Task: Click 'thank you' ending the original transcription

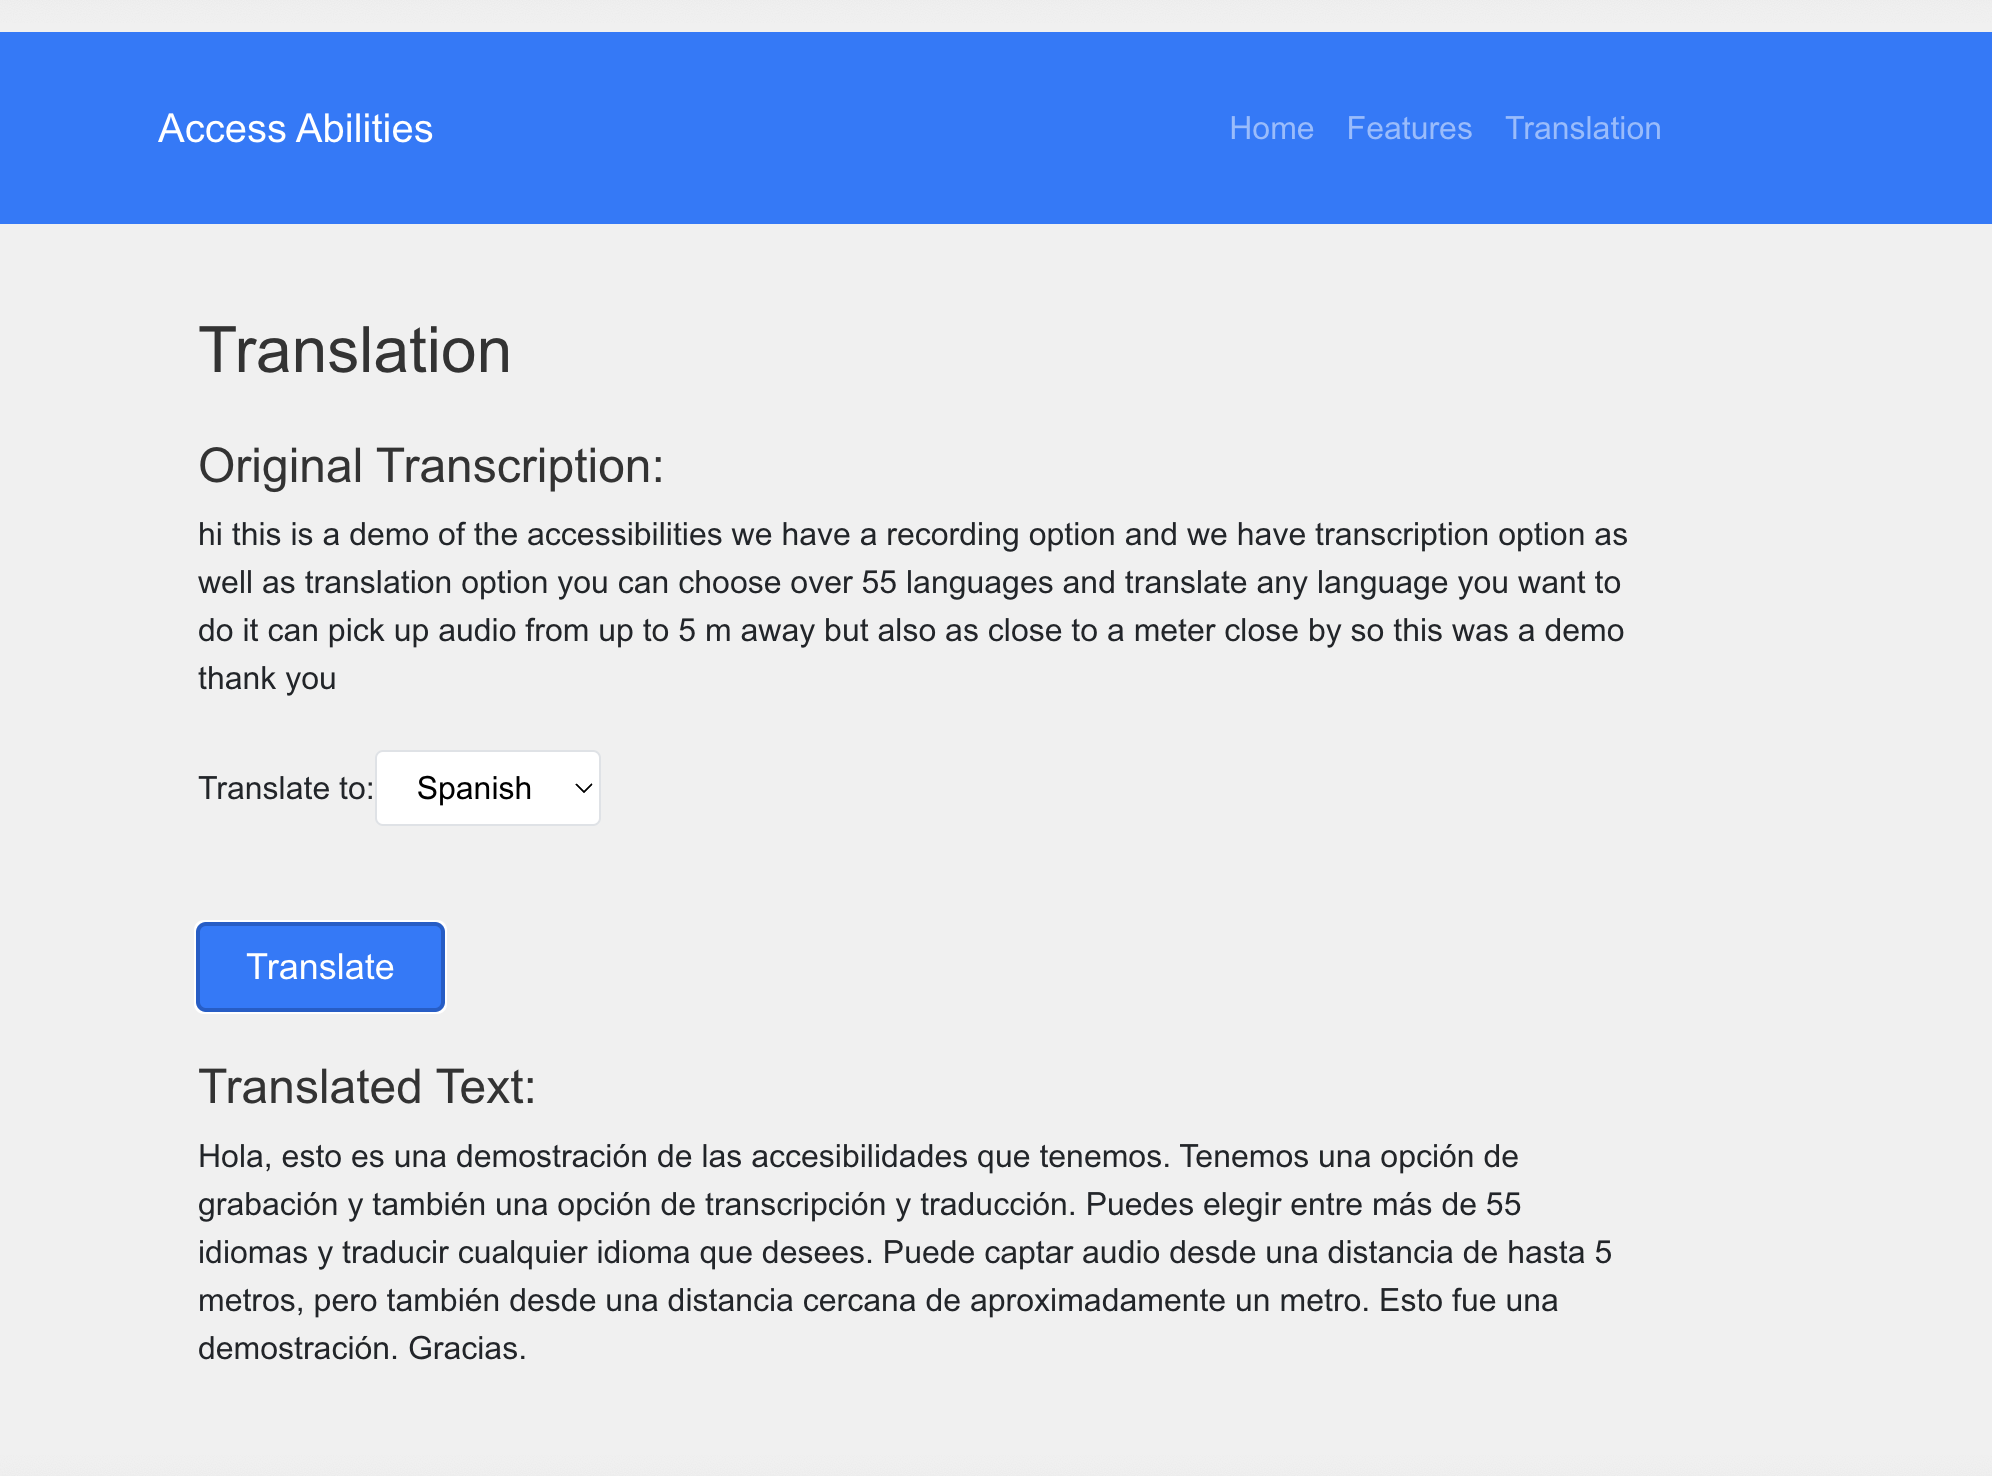Action: coord(266,678)
